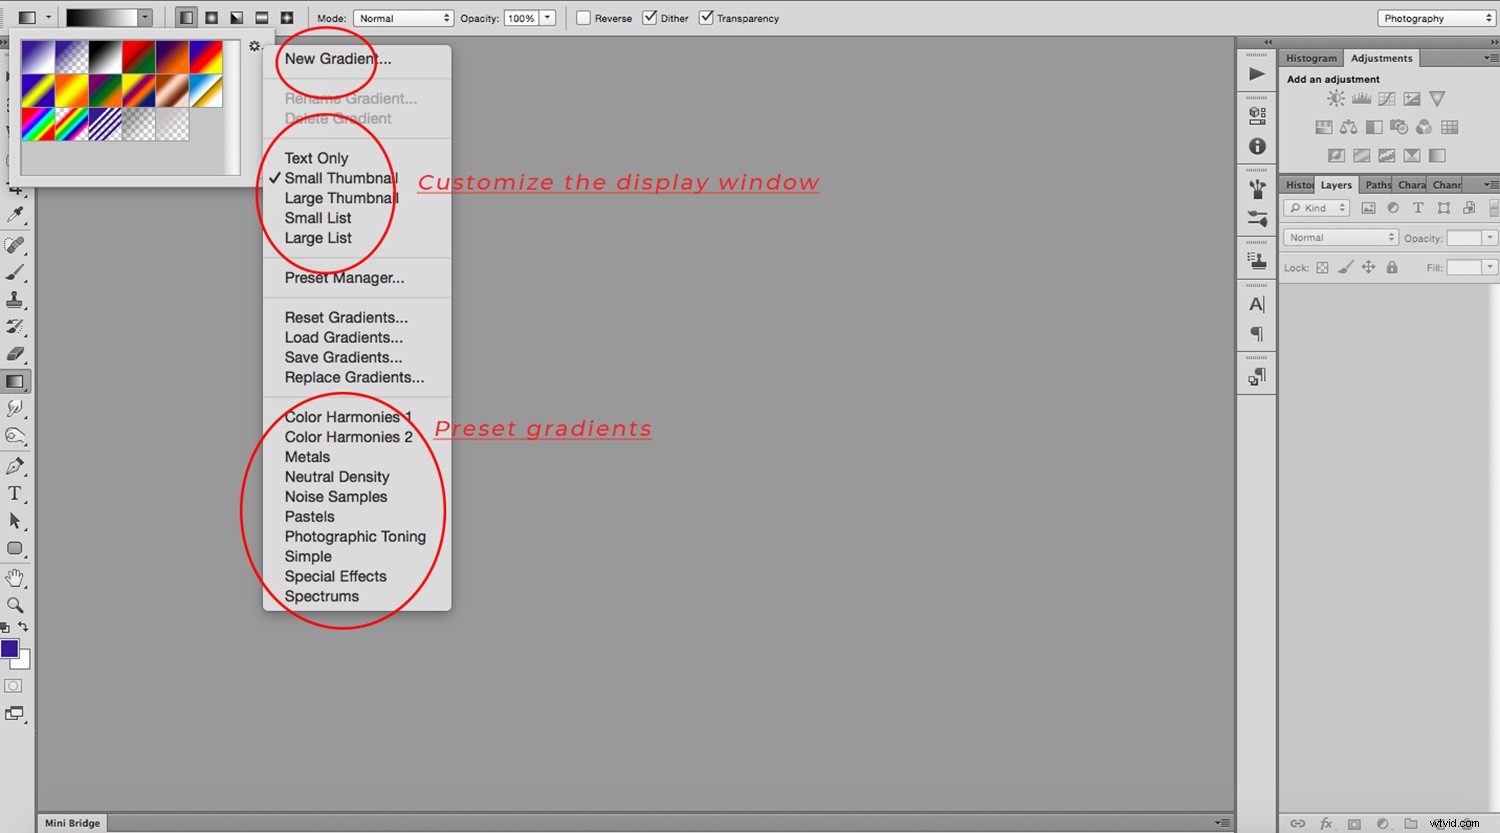
Task: Select the Hand tool
Action: 15,578
